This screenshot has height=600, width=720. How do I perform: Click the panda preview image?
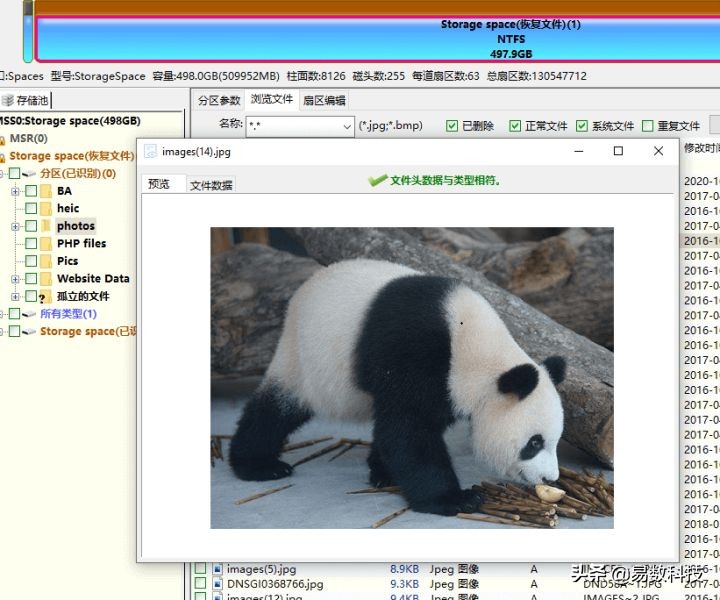[412, 378]
